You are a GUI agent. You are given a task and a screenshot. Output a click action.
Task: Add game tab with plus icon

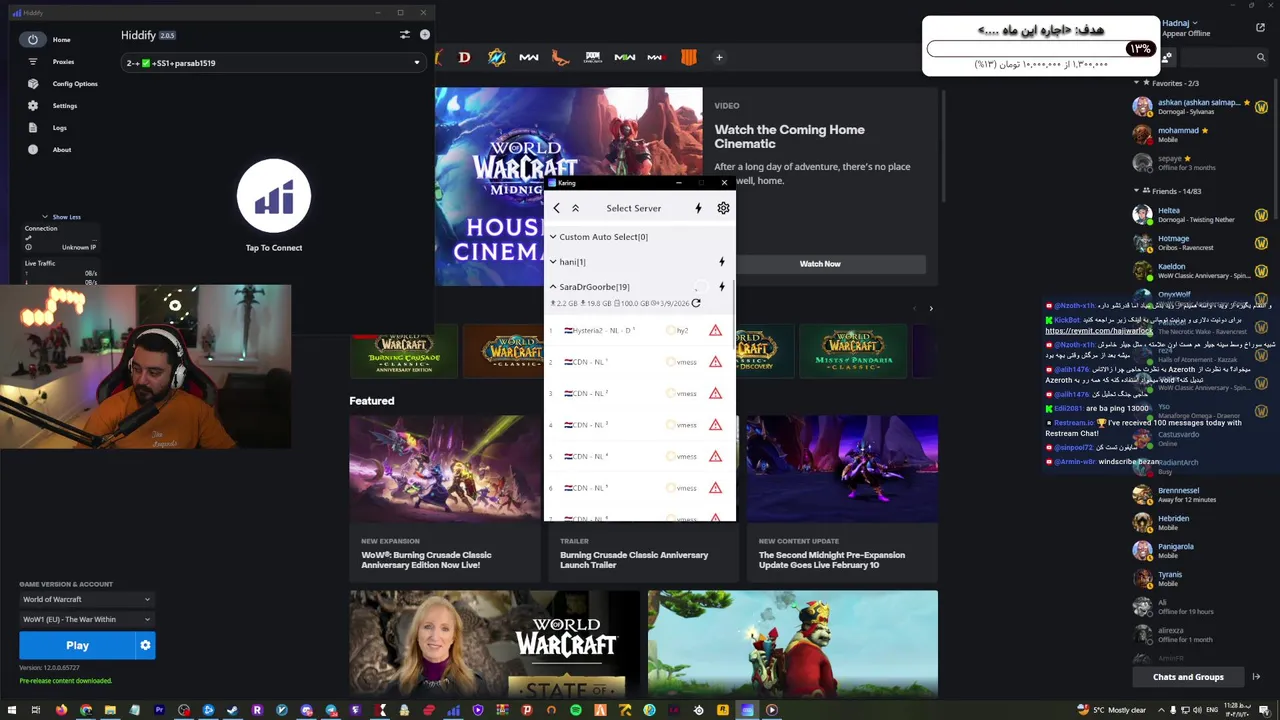point(719,57)
